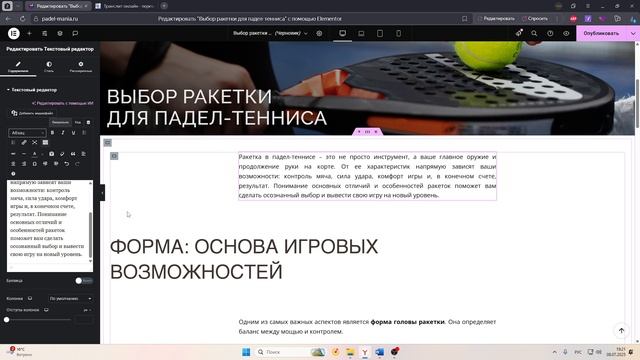Click the insert link icon in editor
Viewport: 640px width, 360px height.
(x=24, y=142)
